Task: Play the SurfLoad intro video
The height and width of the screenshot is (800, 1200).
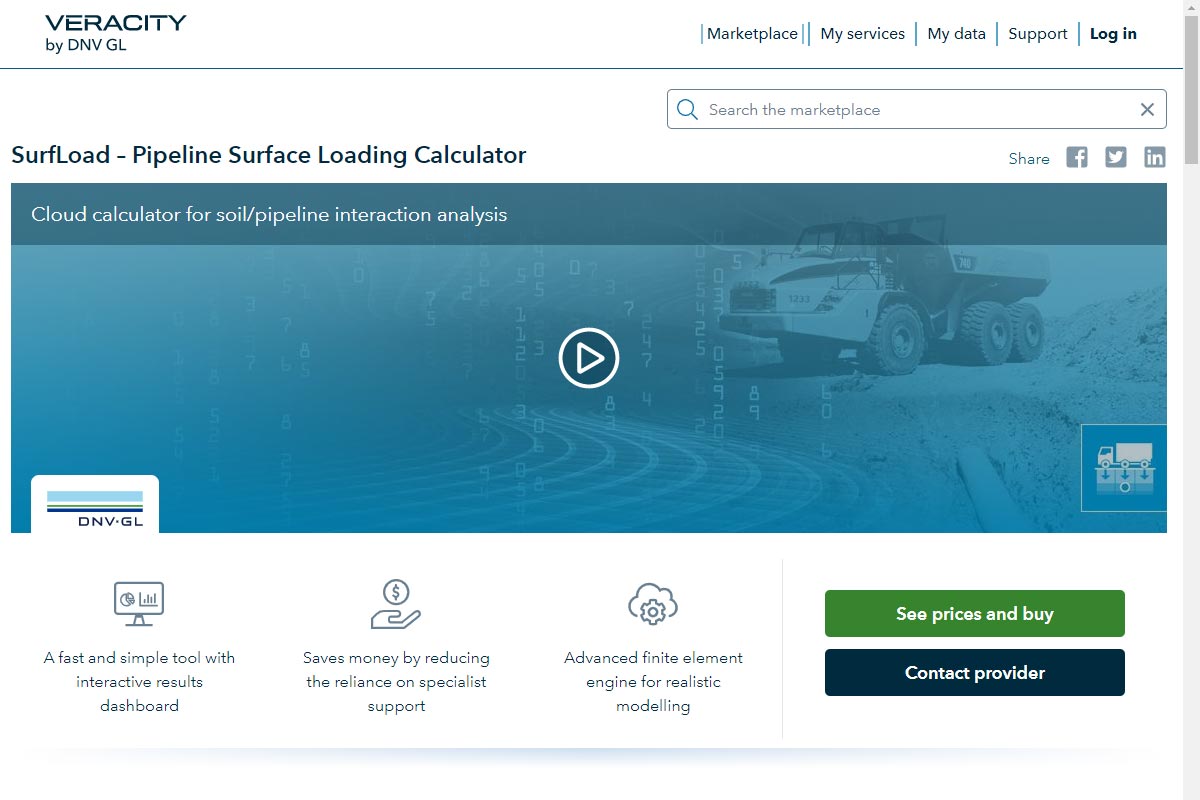Action: coord(588,358)
